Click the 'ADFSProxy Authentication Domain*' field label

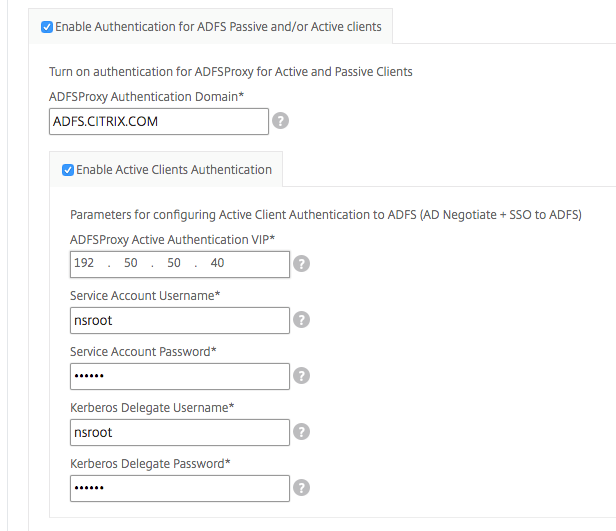coord(147,97)
